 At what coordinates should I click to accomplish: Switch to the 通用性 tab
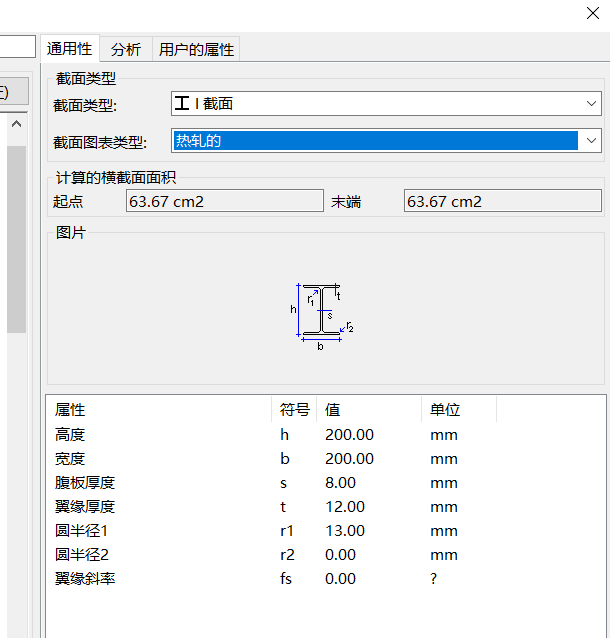tap(70, 49)
